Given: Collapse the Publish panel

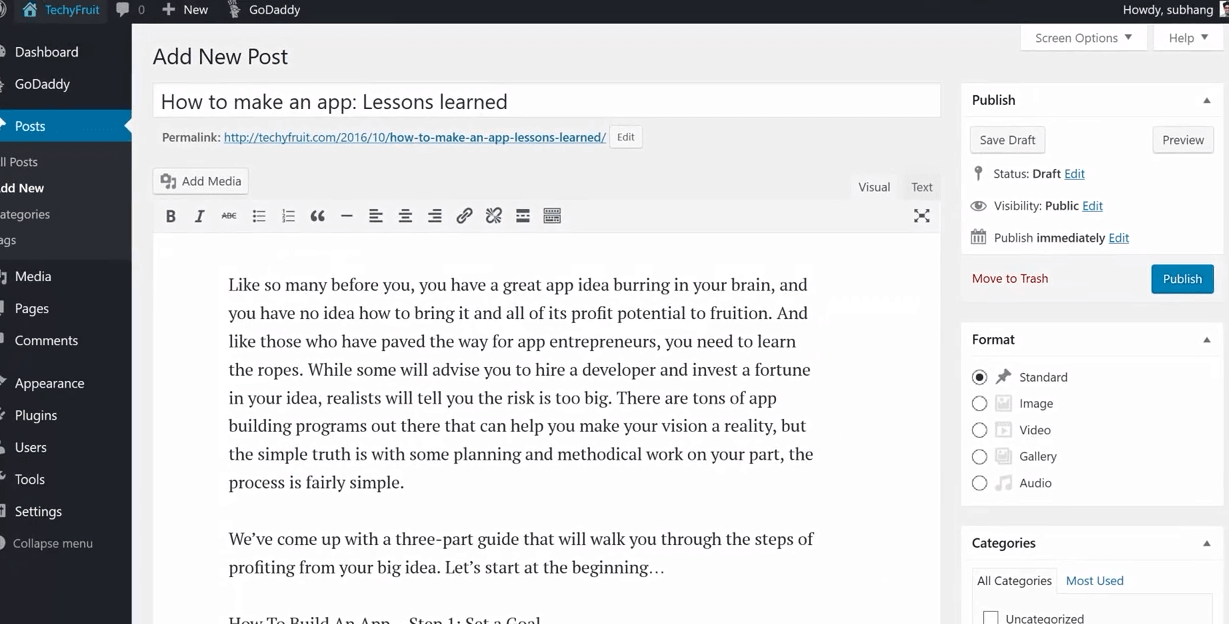Looking at the screenshot, I should [1206, 100].
